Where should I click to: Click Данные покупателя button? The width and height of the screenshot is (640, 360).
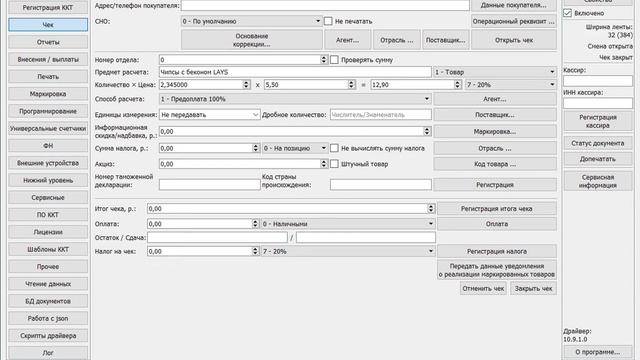(x=514, y=5)
